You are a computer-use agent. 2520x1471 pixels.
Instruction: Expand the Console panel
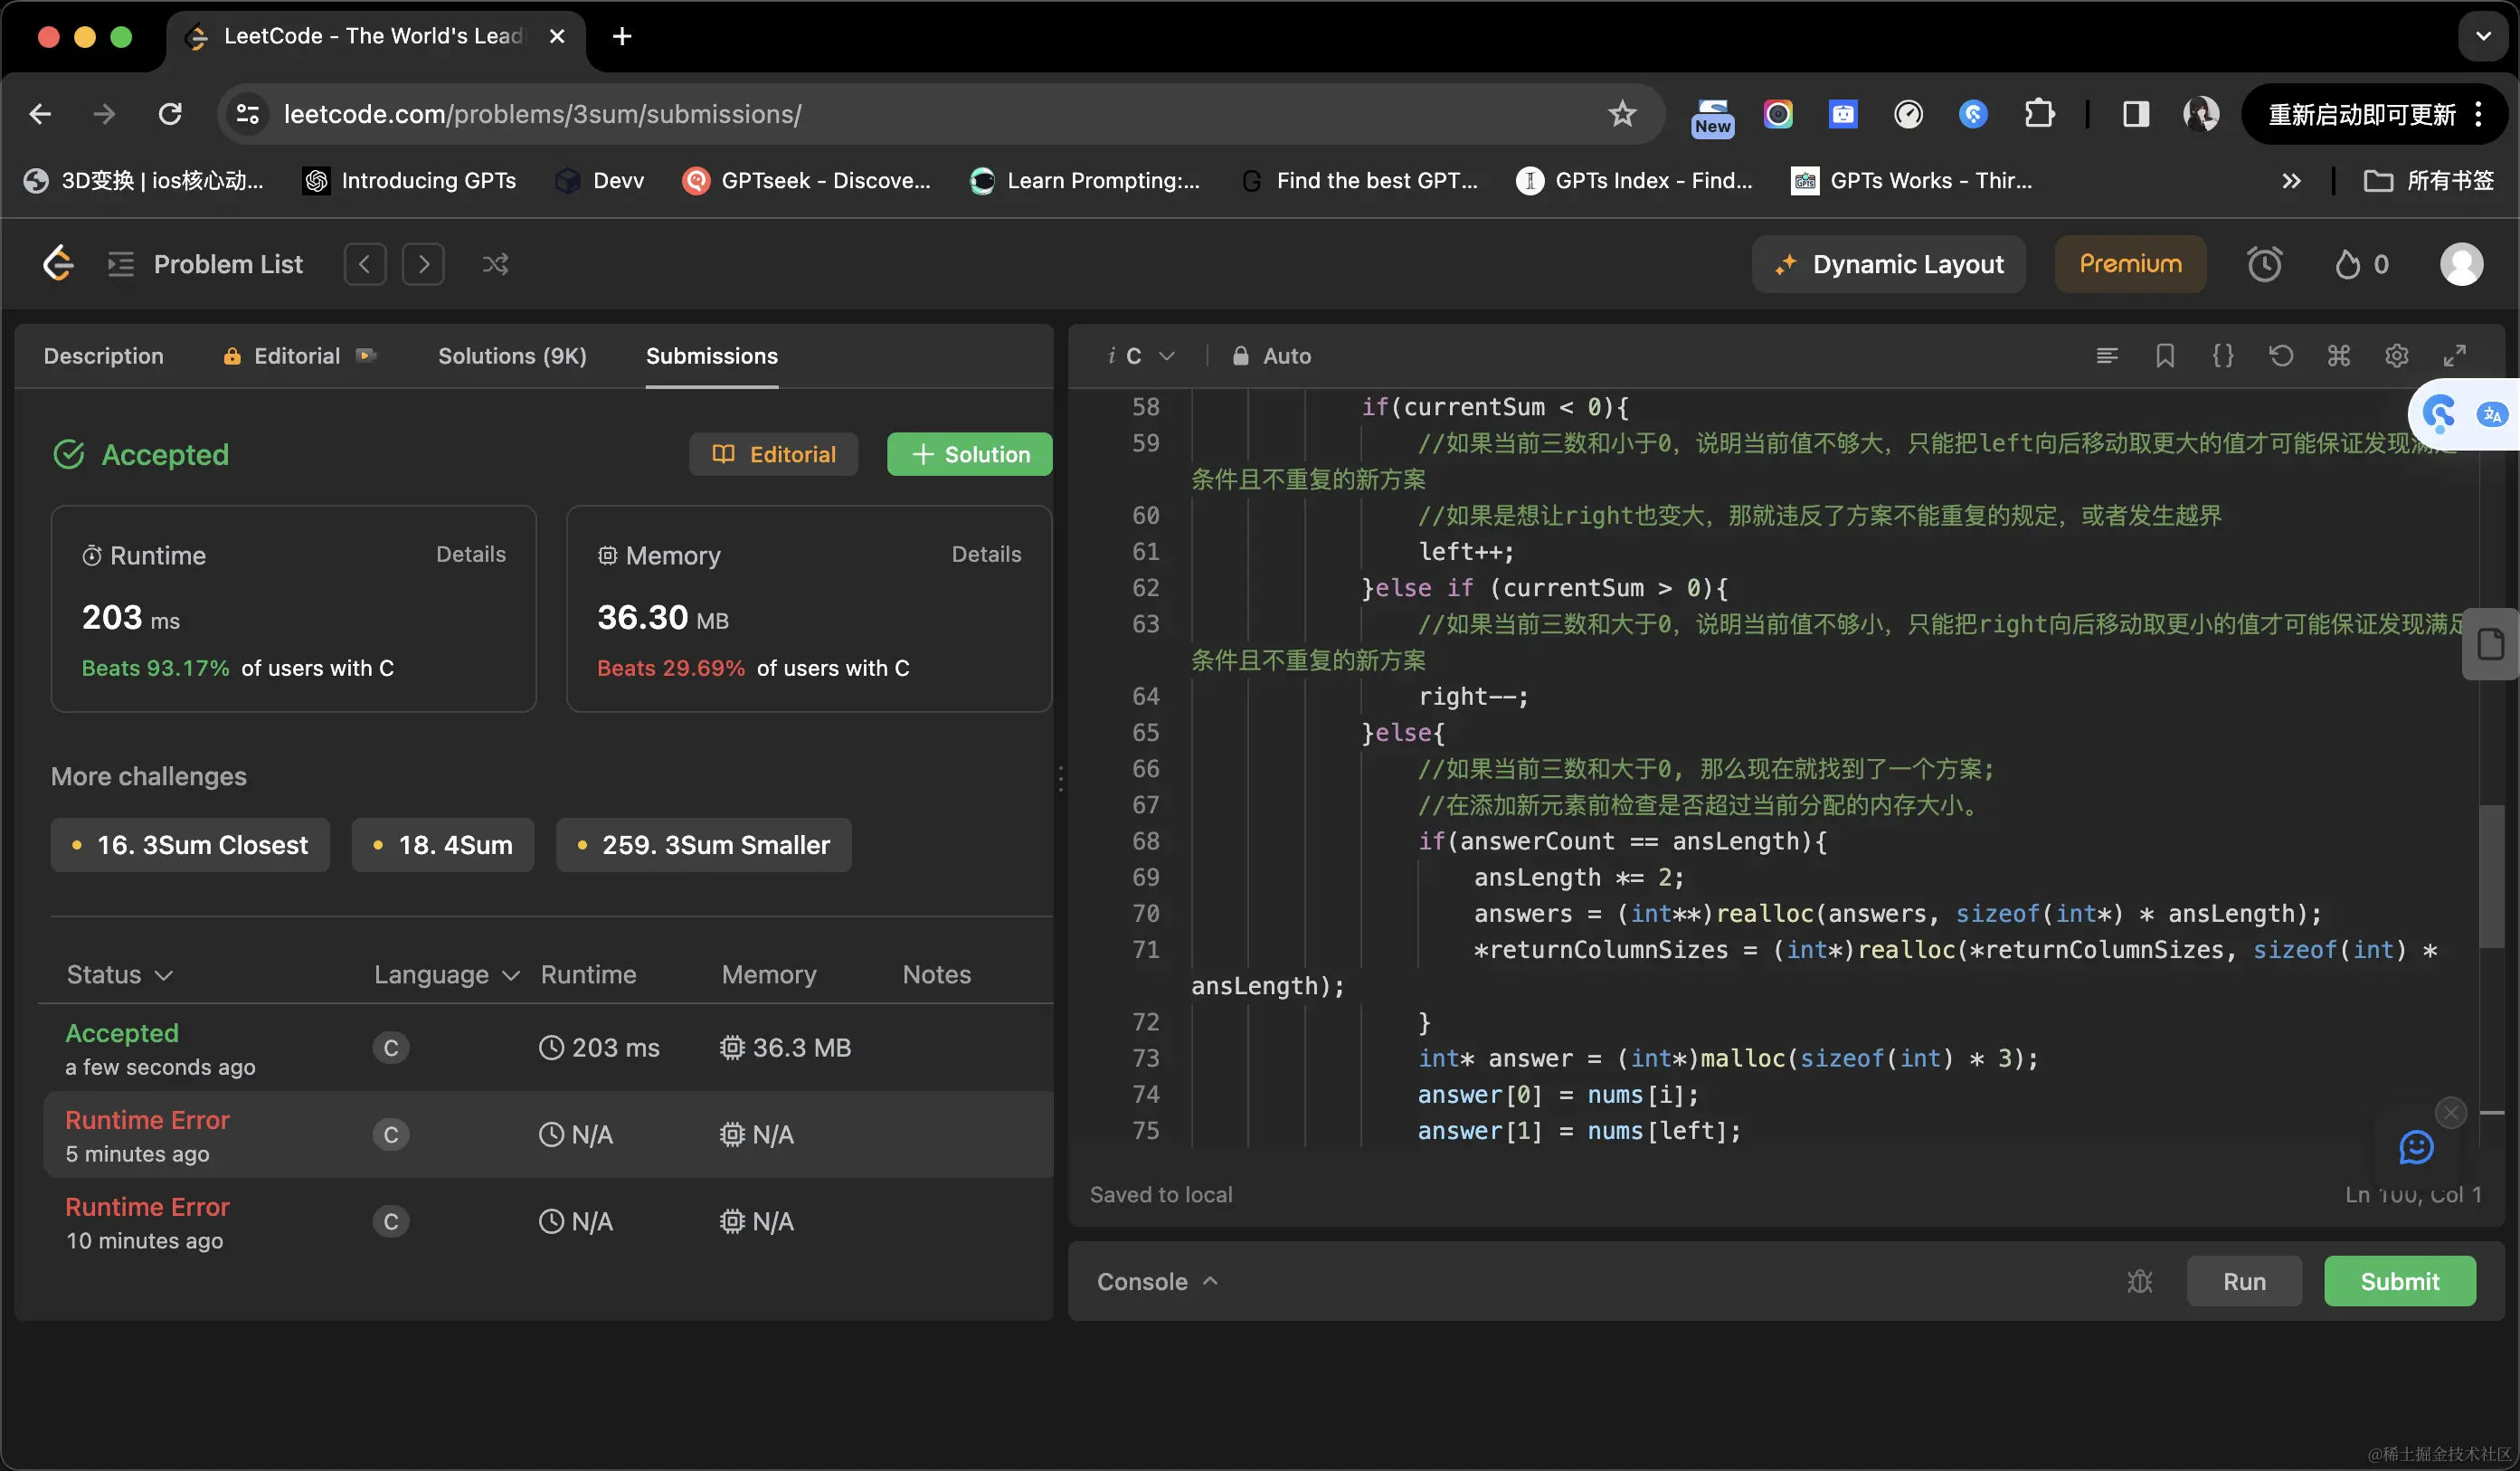coord(1157,1281)
